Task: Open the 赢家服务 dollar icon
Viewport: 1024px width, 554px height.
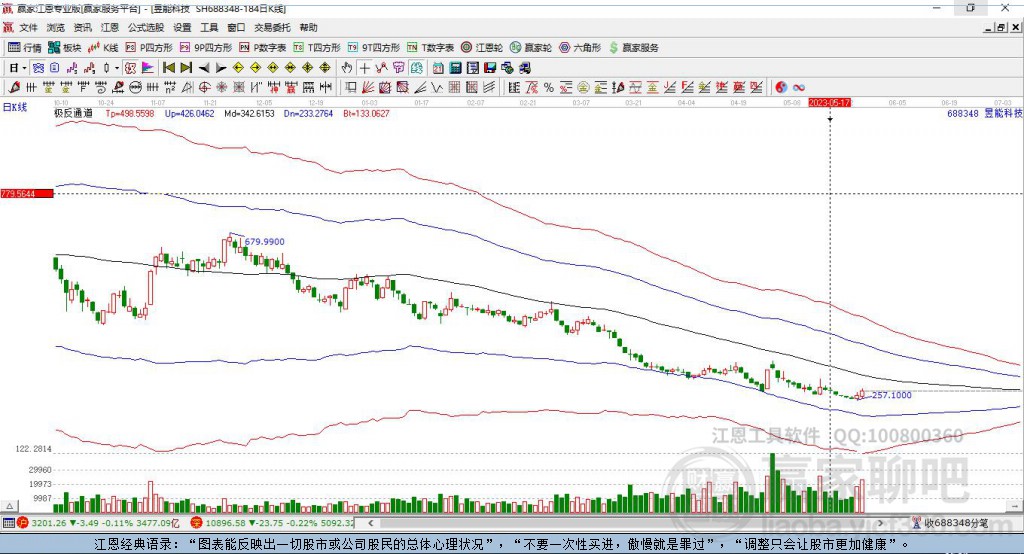Action: coord(633,48)
